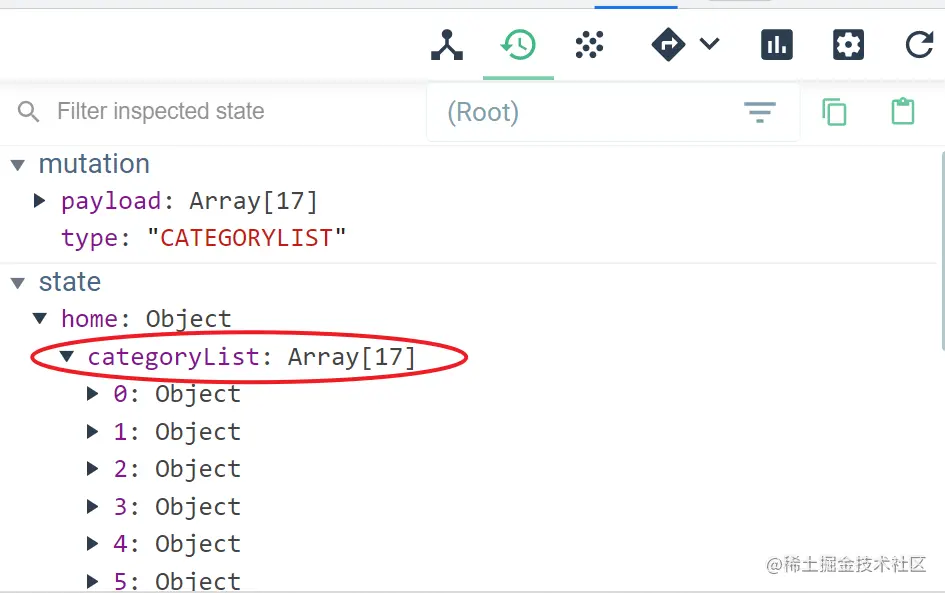Click the search magnifier icon

click(x=28, y=112)
